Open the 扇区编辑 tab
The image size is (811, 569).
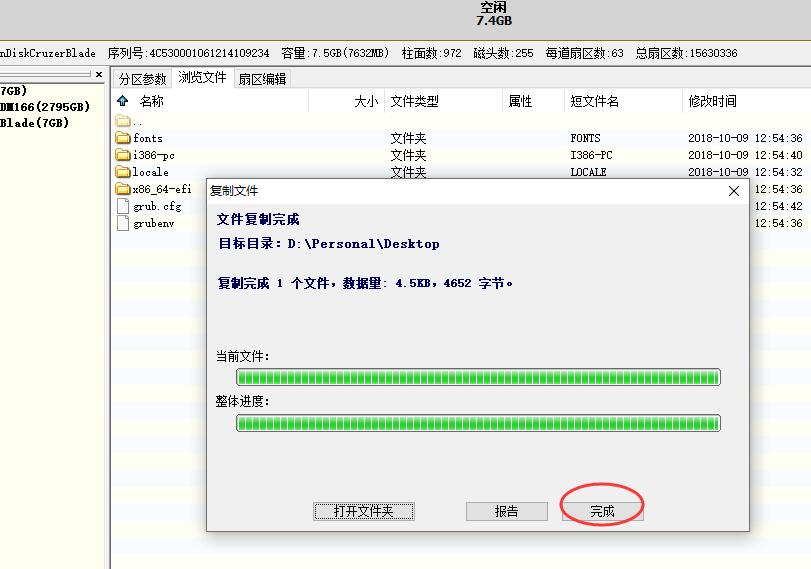point(262,79)
